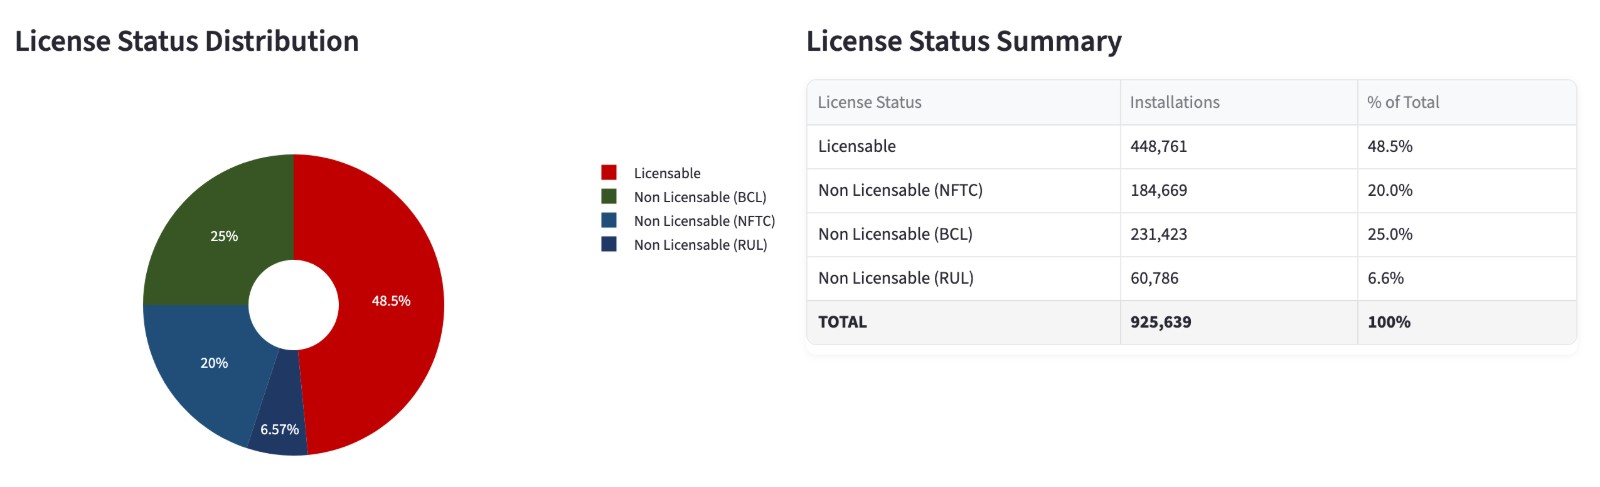Select the red 48.5% donut slice
1600x487 pixels.
390,300
